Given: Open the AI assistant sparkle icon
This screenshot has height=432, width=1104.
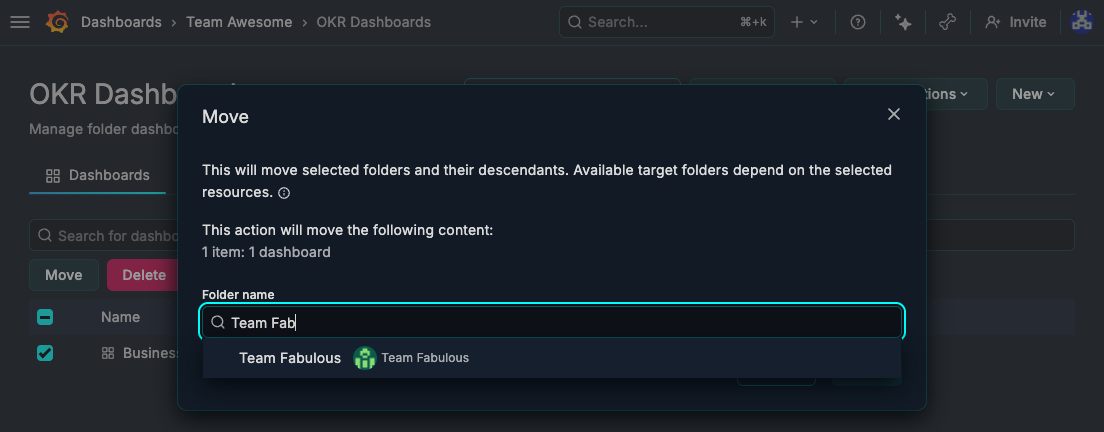Looking at the screenshot, I should 903,22.
